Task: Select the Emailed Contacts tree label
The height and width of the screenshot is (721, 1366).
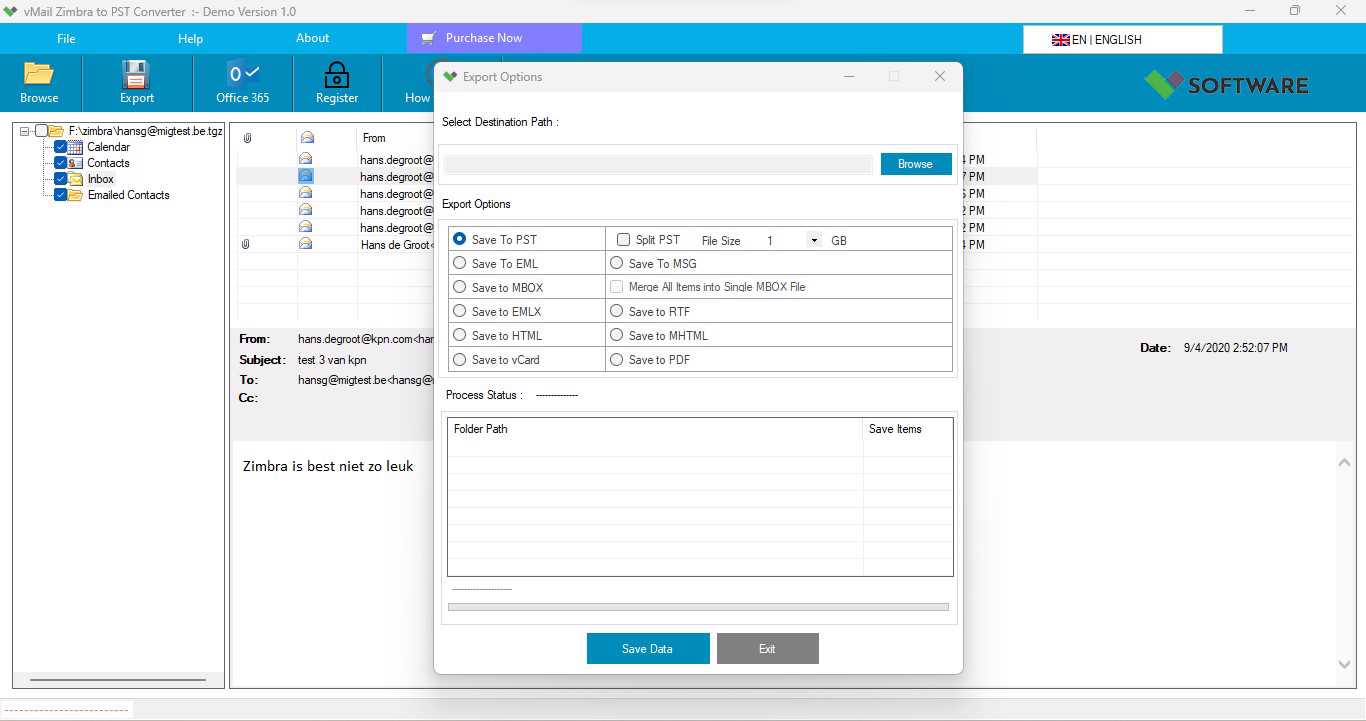Action: 129,195
